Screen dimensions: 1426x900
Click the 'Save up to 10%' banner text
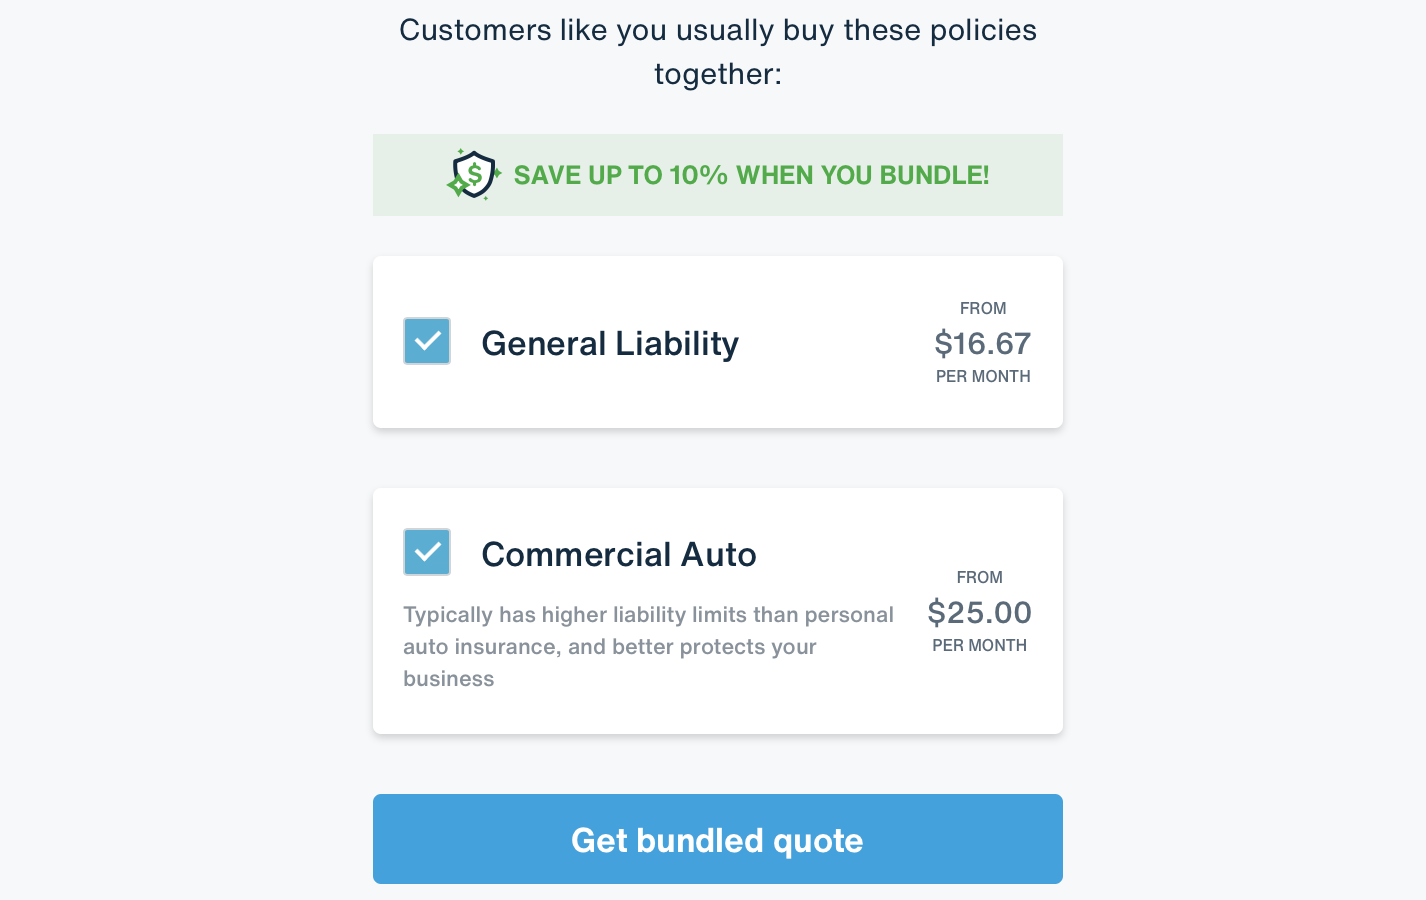(750, 176)
